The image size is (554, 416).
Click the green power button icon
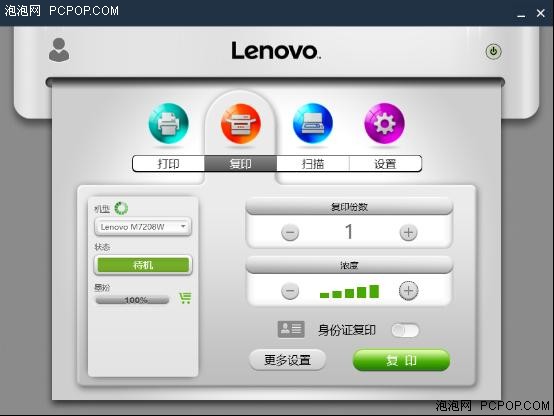click(x=493, y=52)
